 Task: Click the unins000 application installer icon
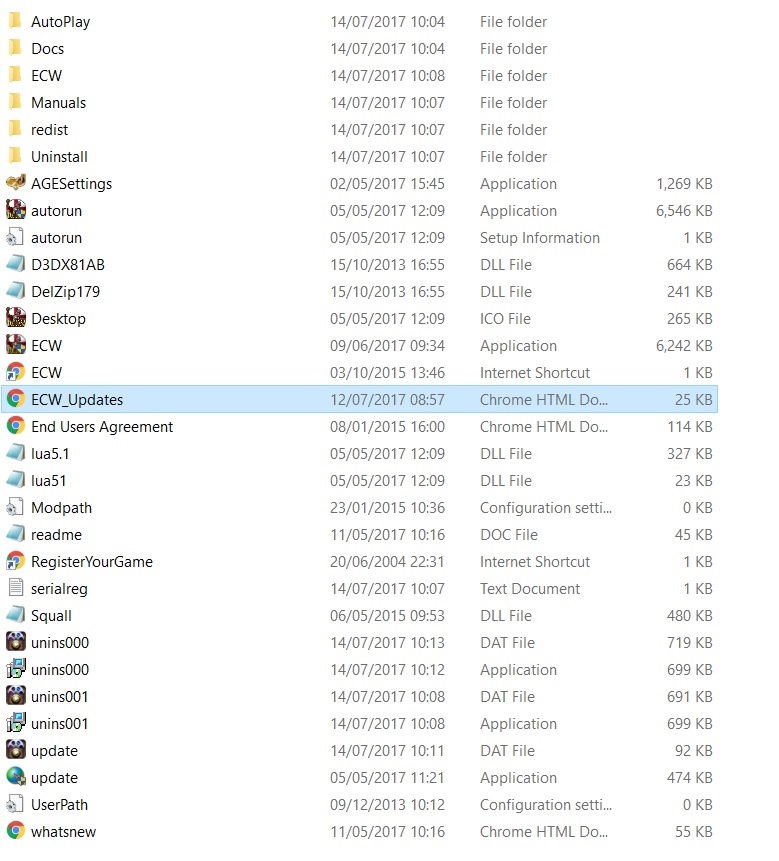15,669
